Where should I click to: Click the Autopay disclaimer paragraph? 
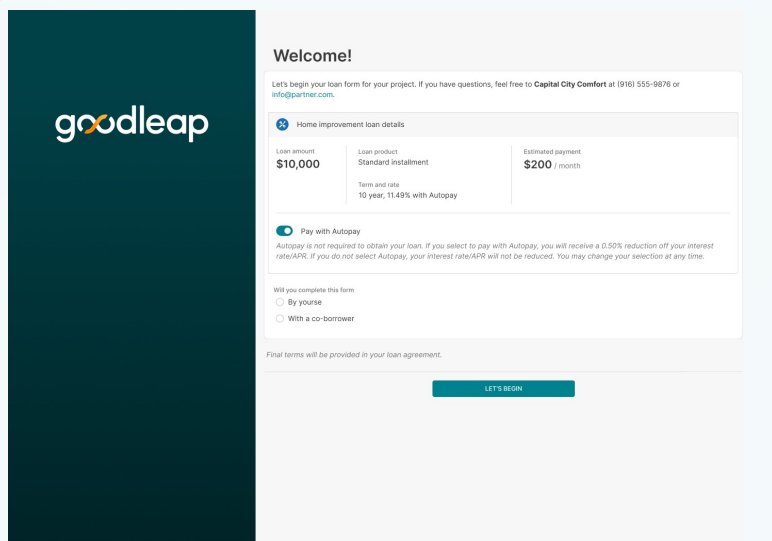[x=495, y=251]
